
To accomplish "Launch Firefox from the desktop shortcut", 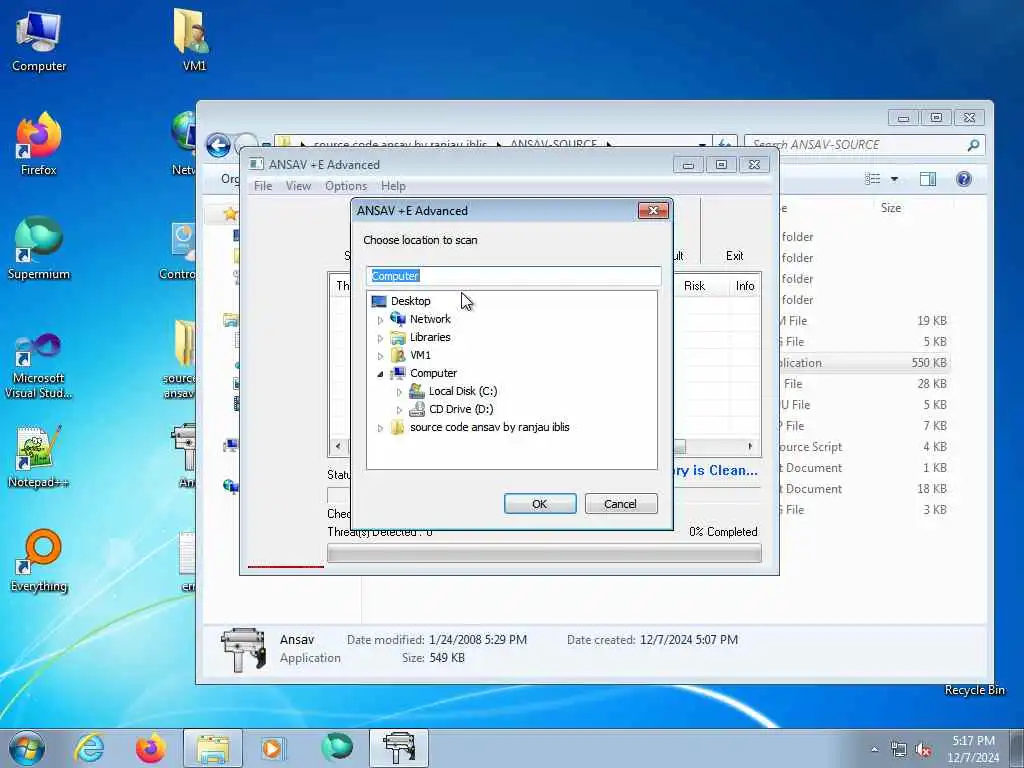I will [x=39, y=144].
